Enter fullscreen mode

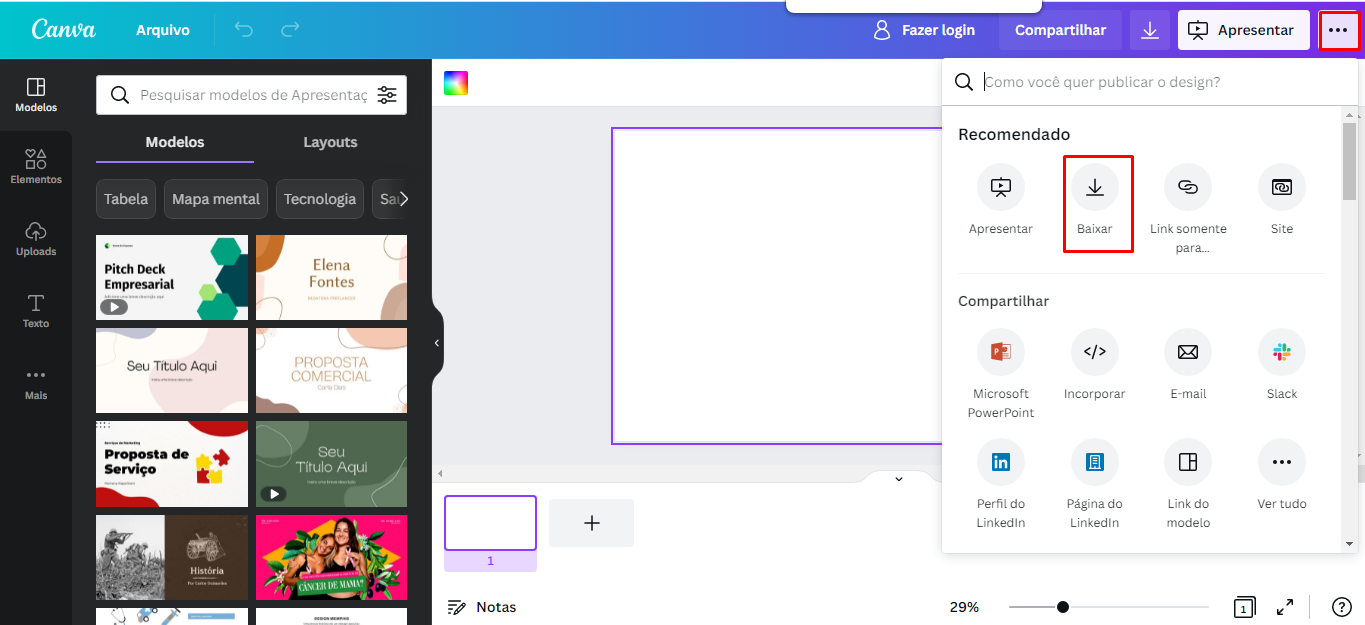(x=1286, y=607)
